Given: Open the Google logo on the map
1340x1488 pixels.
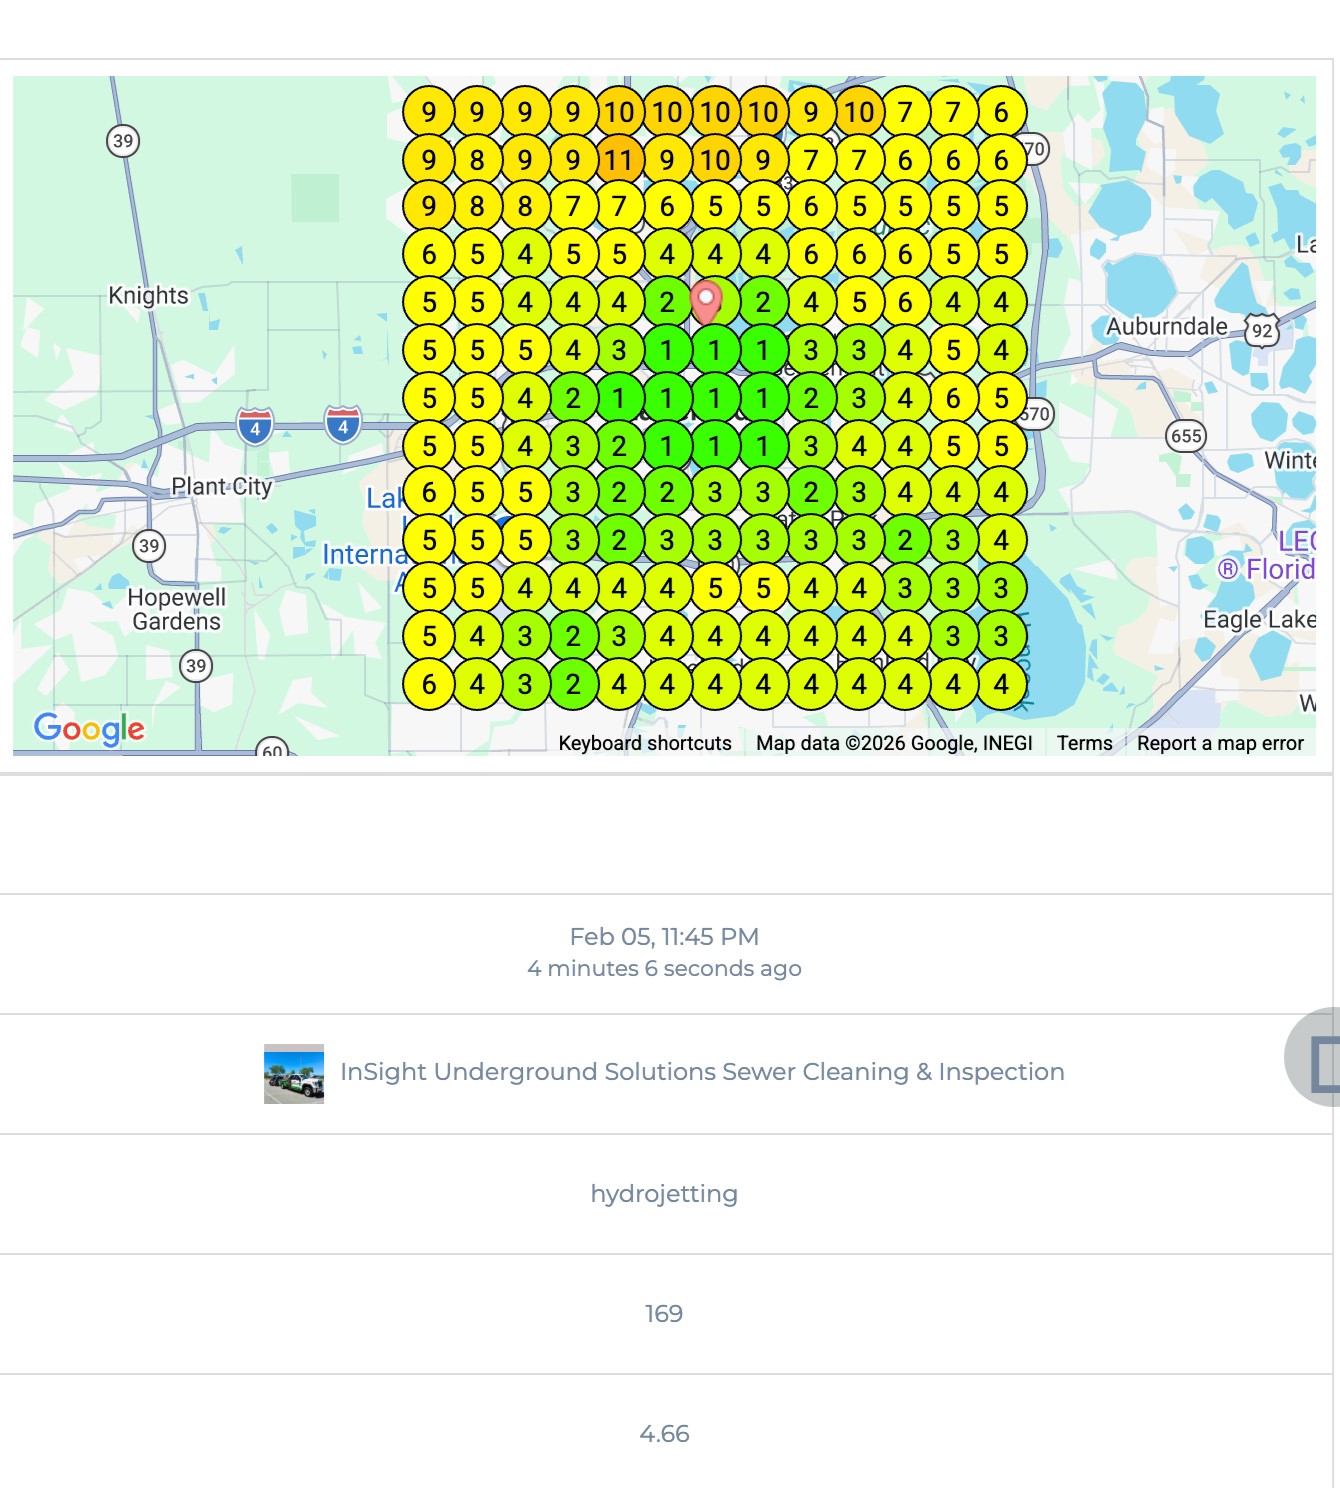Looking at the screenshot, I should click(x=89, y=729).
